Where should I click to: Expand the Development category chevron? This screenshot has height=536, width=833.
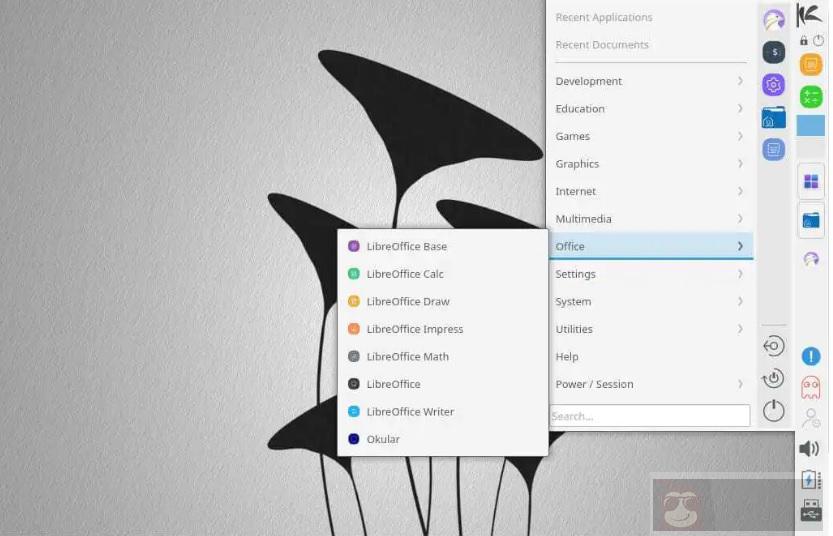[740, 81]
